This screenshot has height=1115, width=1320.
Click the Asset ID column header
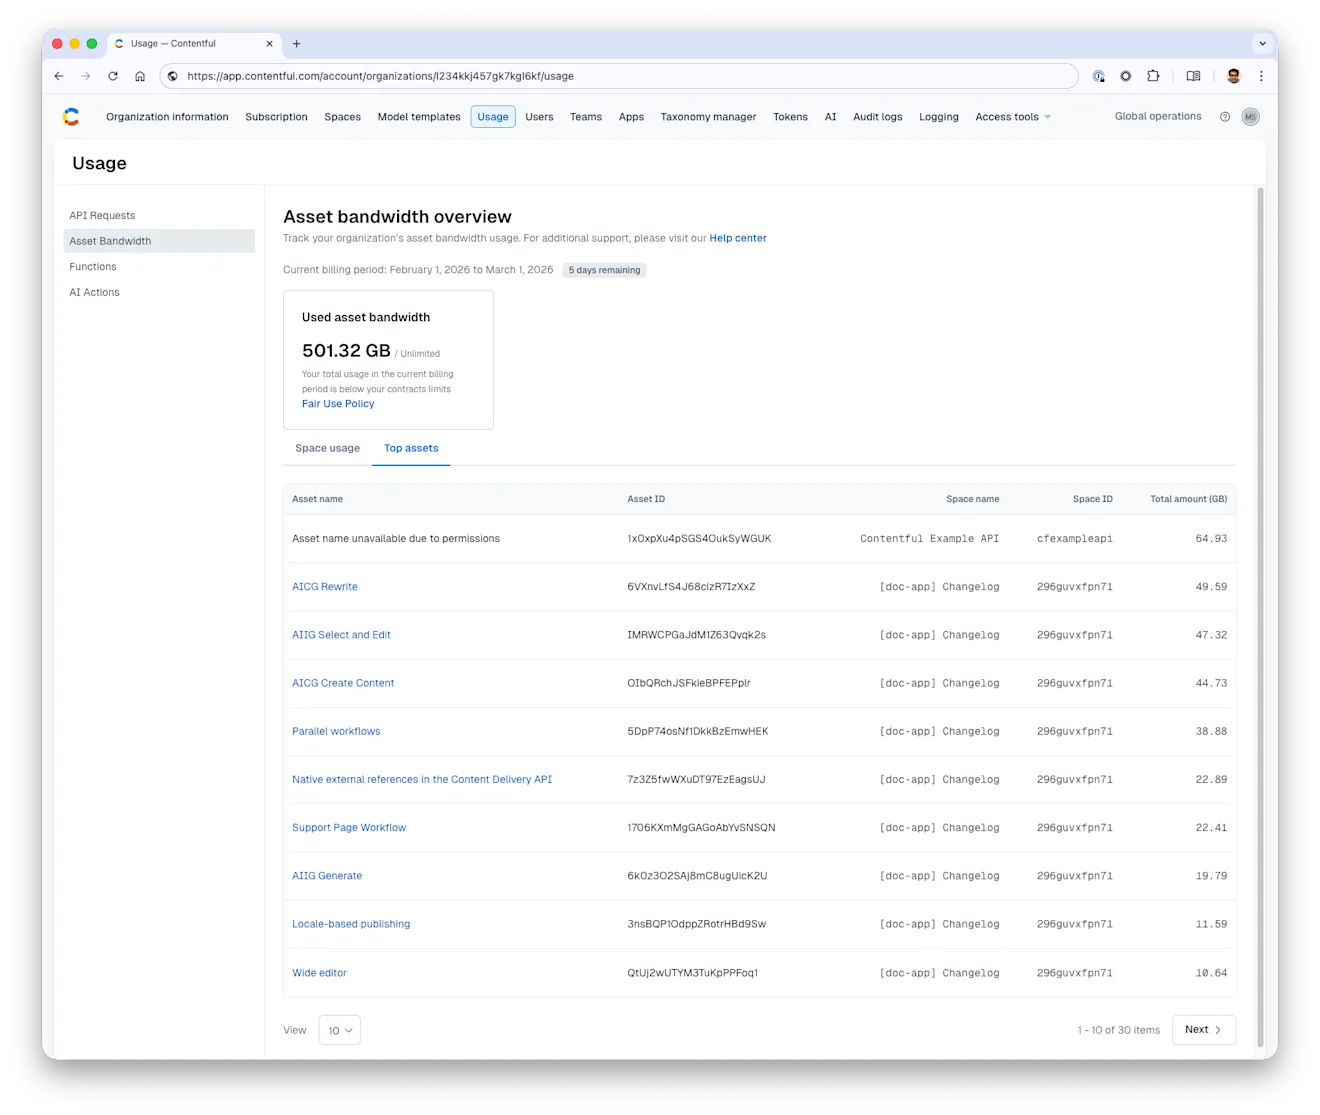click(646, 499)
